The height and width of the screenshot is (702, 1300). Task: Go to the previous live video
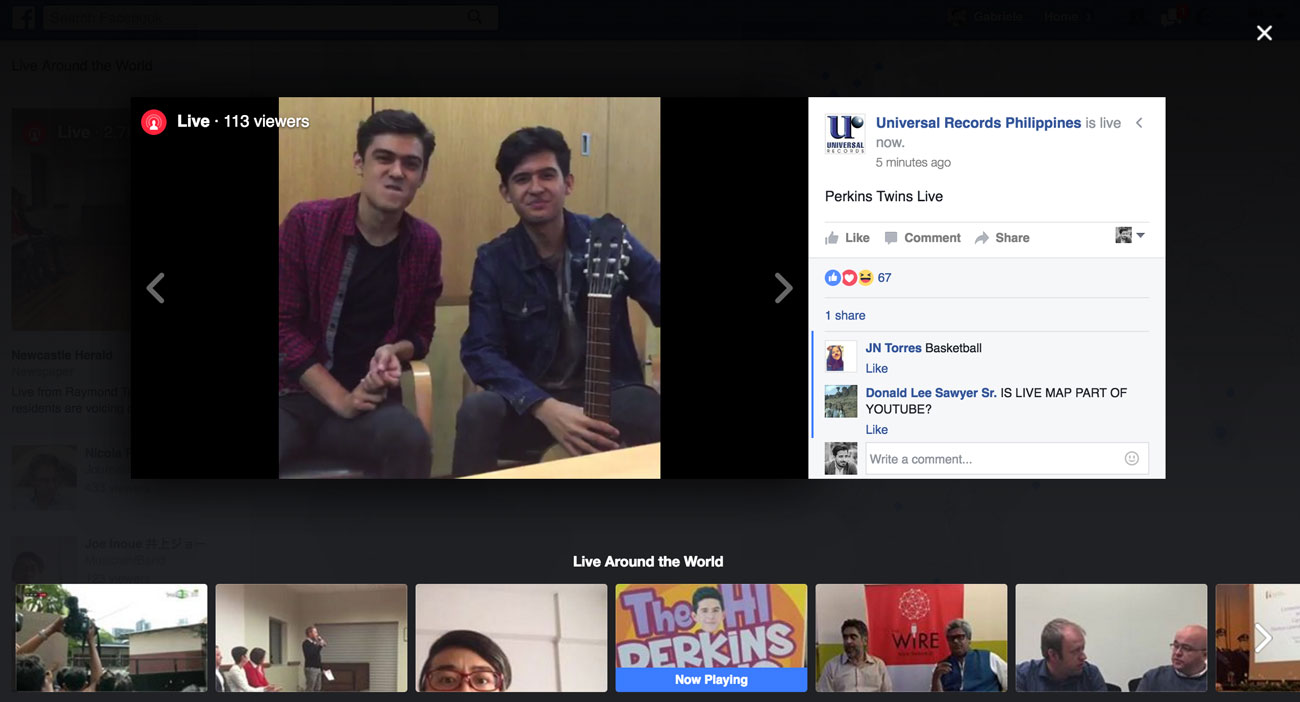coord(155,289)
